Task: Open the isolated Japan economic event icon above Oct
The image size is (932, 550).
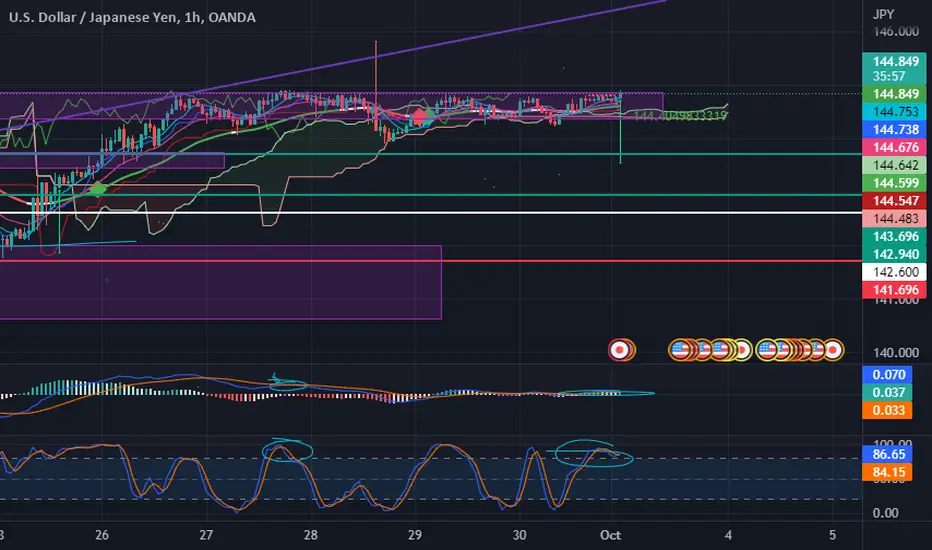Action: pos(621,350)
